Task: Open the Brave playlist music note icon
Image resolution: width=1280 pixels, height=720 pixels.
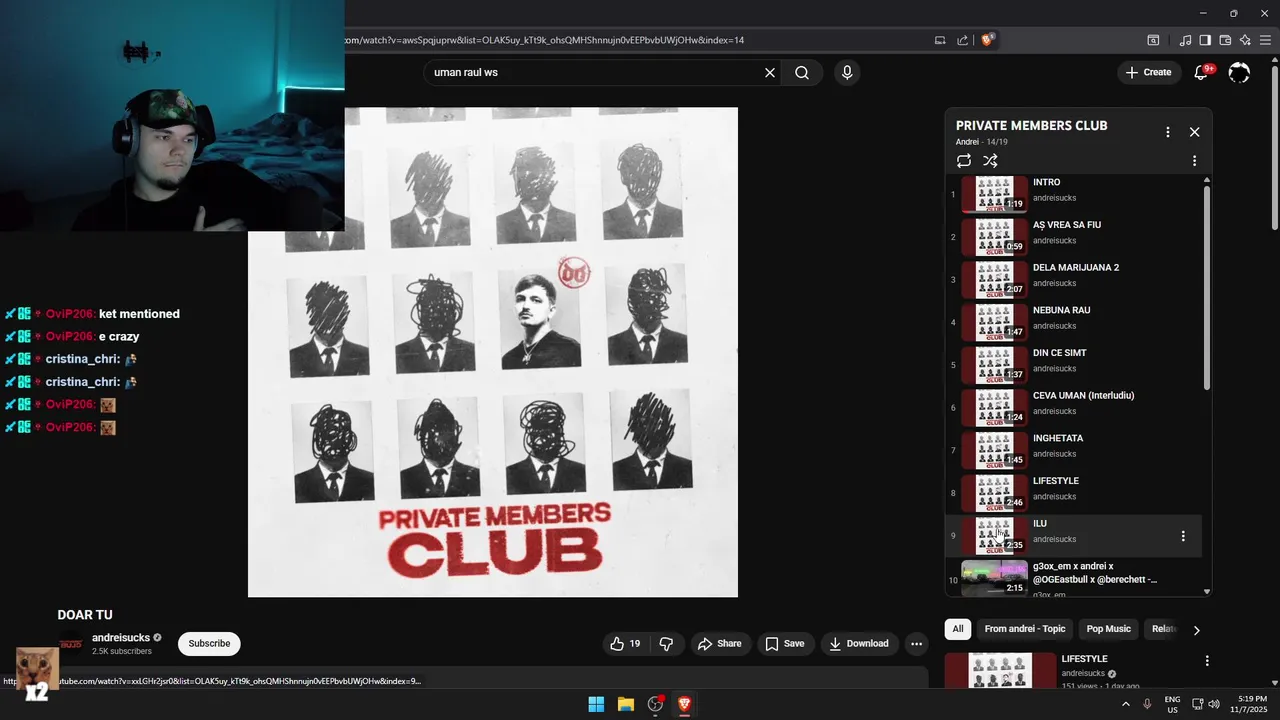Action: [x=1185, y=40]
